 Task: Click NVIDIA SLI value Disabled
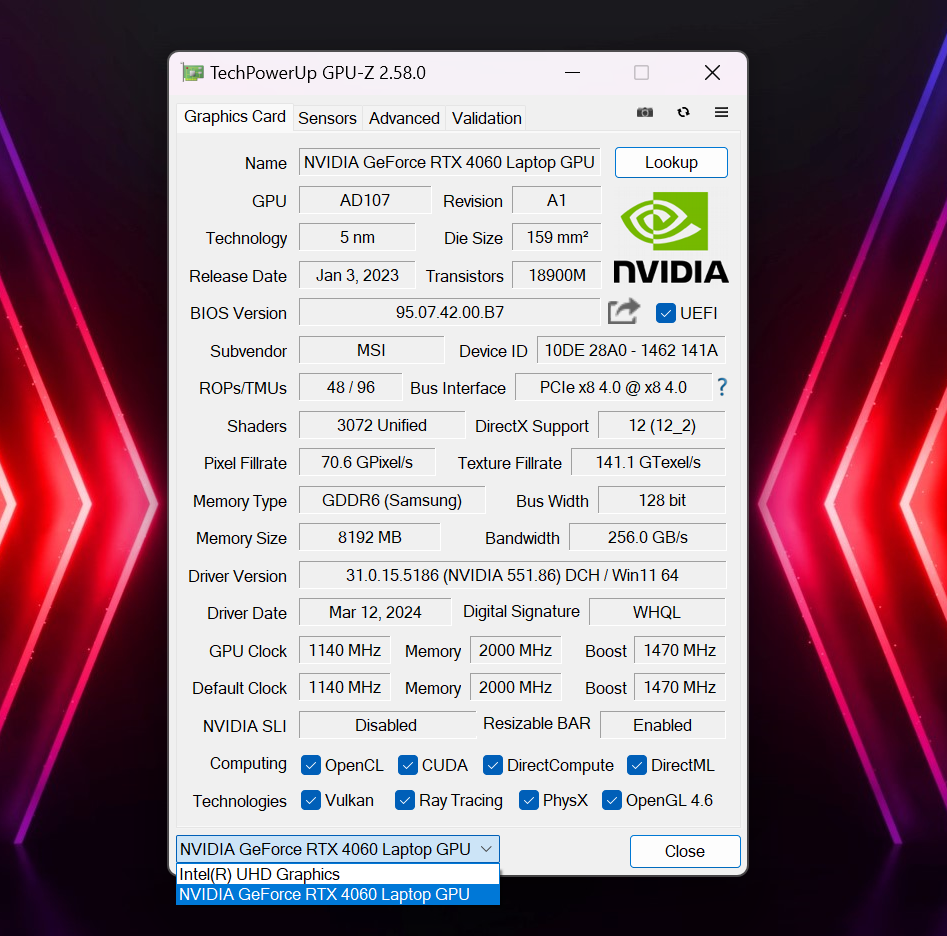[x=387, y=725]
